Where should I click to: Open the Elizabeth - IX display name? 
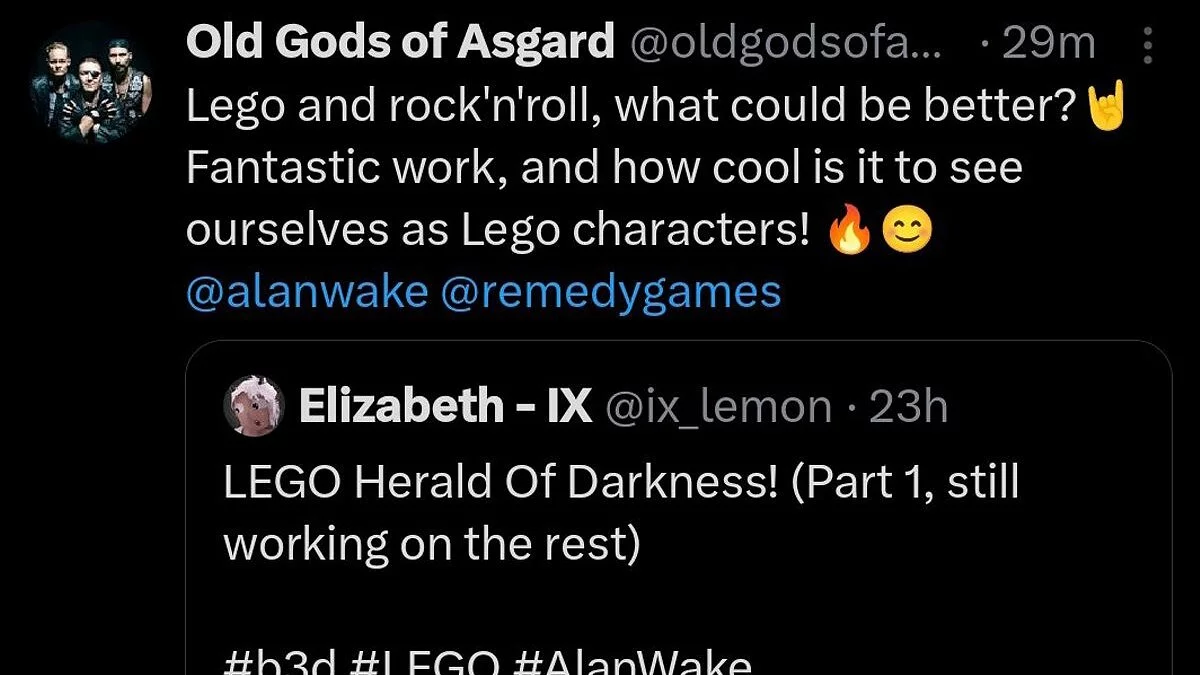445,407
